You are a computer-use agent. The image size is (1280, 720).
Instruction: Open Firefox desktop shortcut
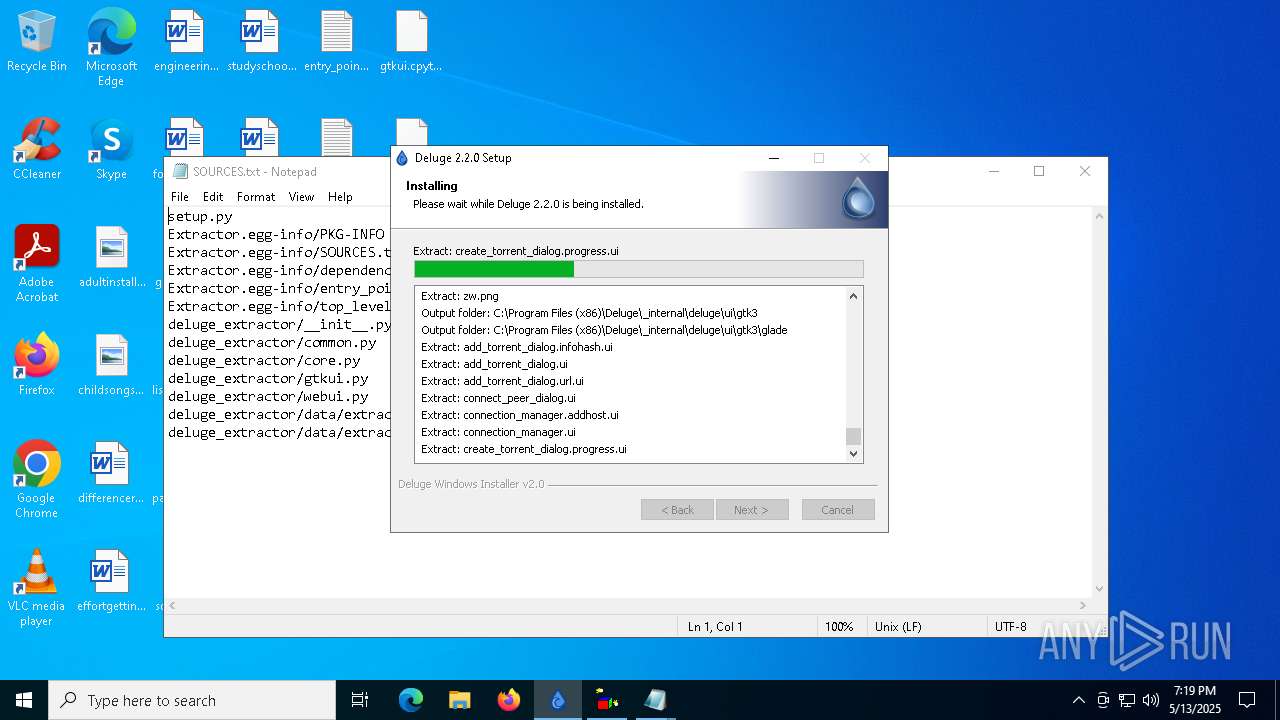coord(37,365)
